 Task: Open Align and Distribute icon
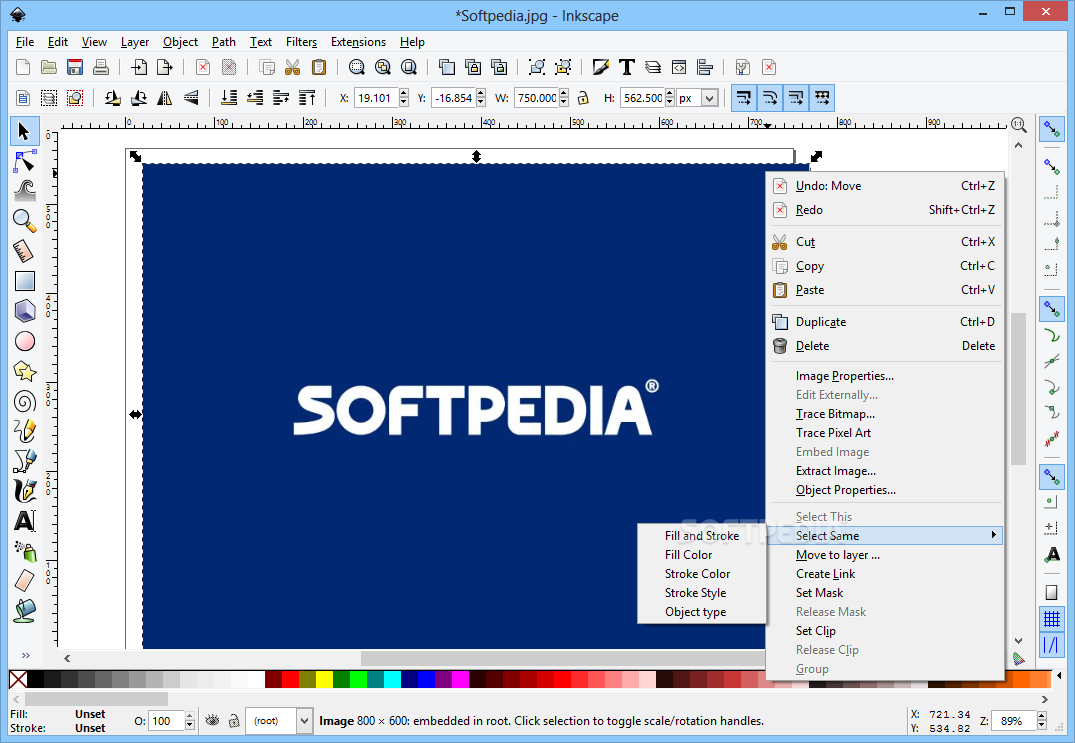(705, 67)
